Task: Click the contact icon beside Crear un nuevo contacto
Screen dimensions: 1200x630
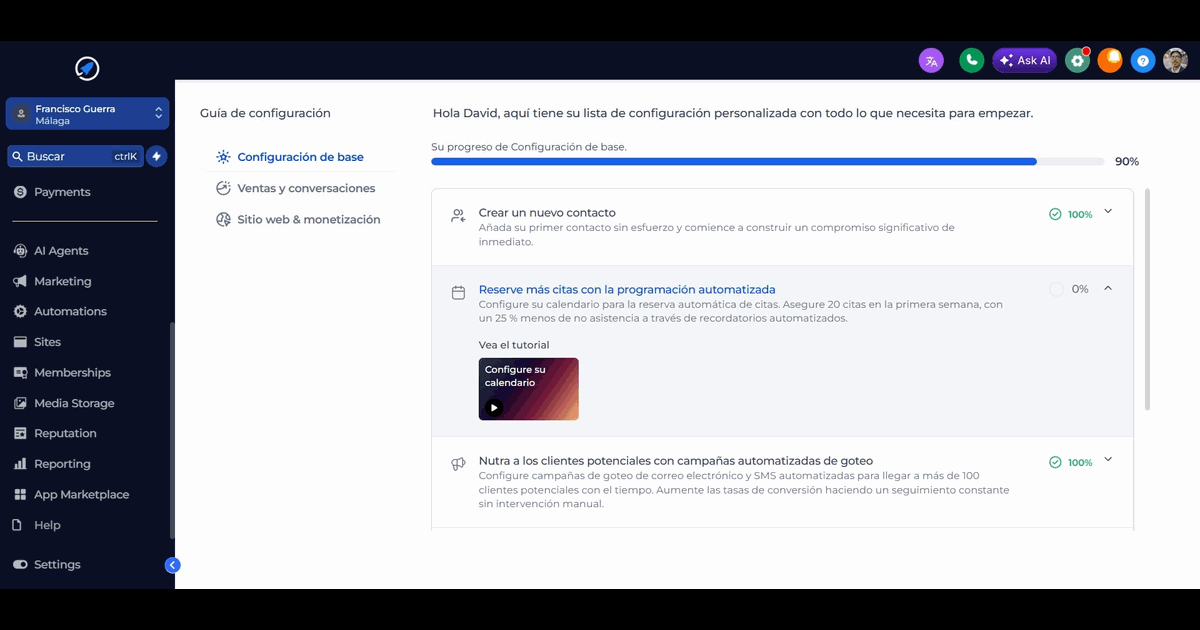Action: click(x=458, y=215)
